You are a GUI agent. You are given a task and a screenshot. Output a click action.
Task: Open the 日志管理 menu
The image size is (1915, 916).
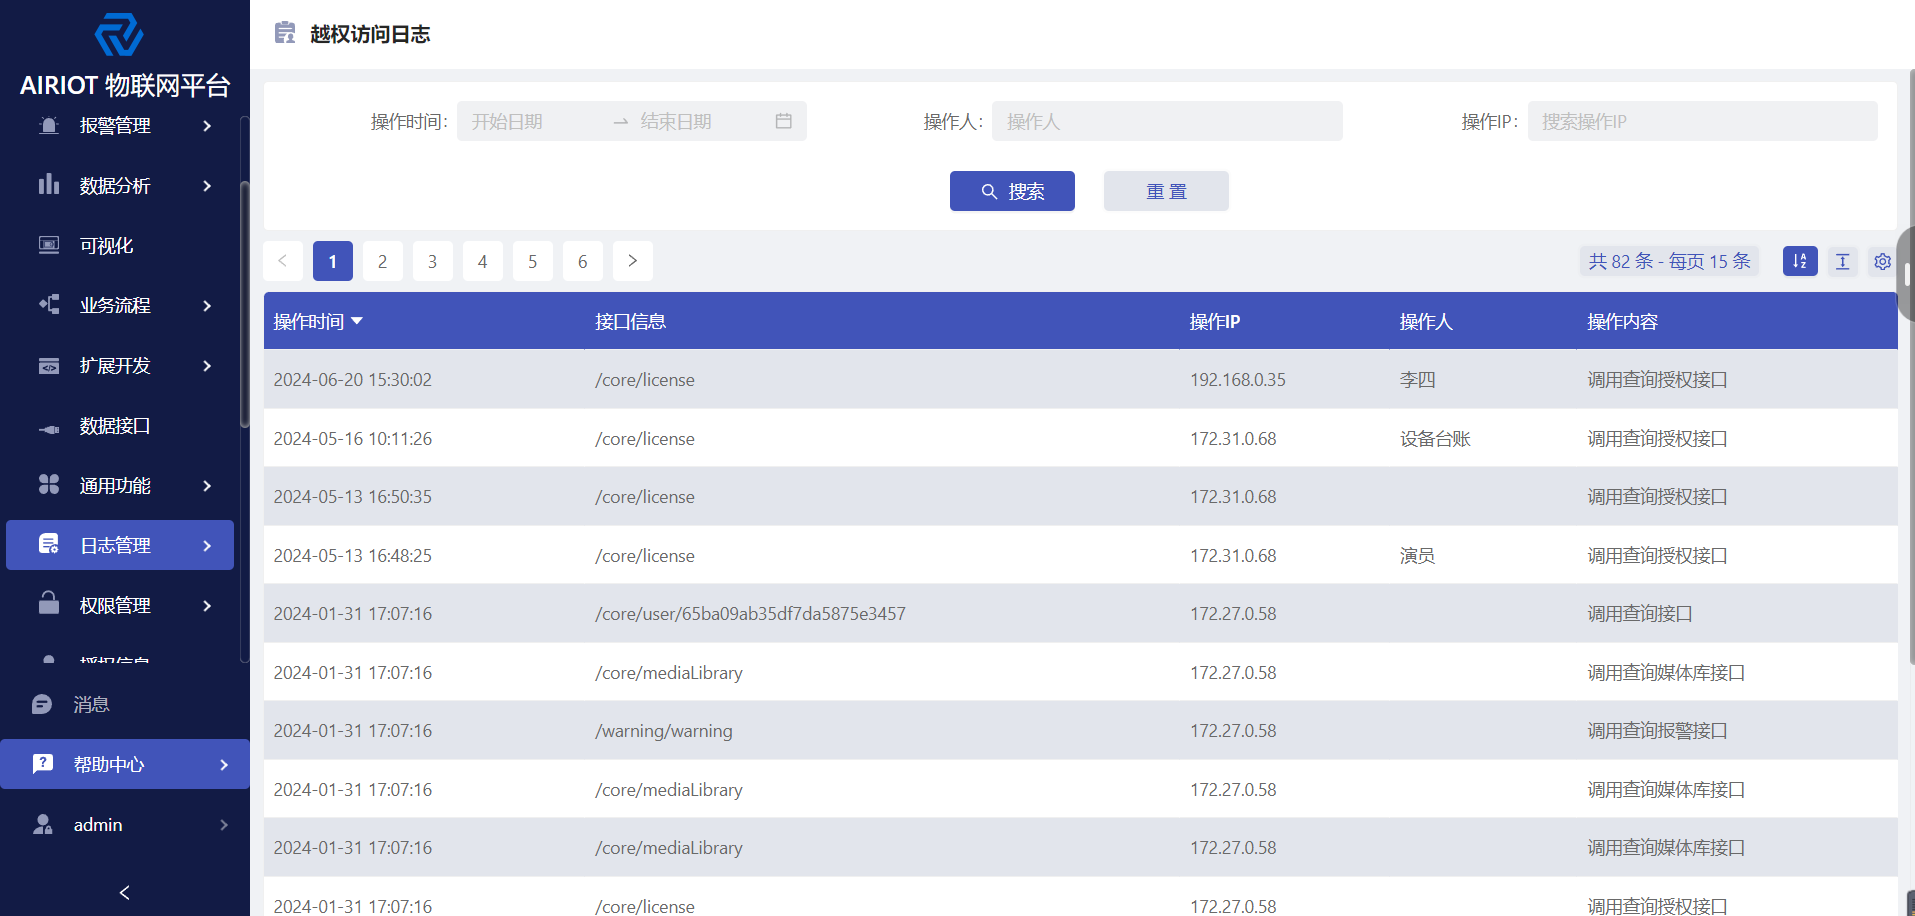point(120,545)
